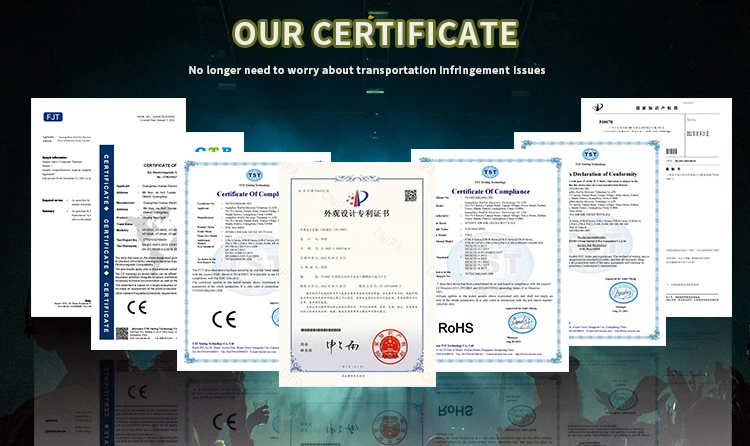The image size is (750, 446).
Task: Click the blue stamp on RoHS certificate
Action: coord(522,323)
